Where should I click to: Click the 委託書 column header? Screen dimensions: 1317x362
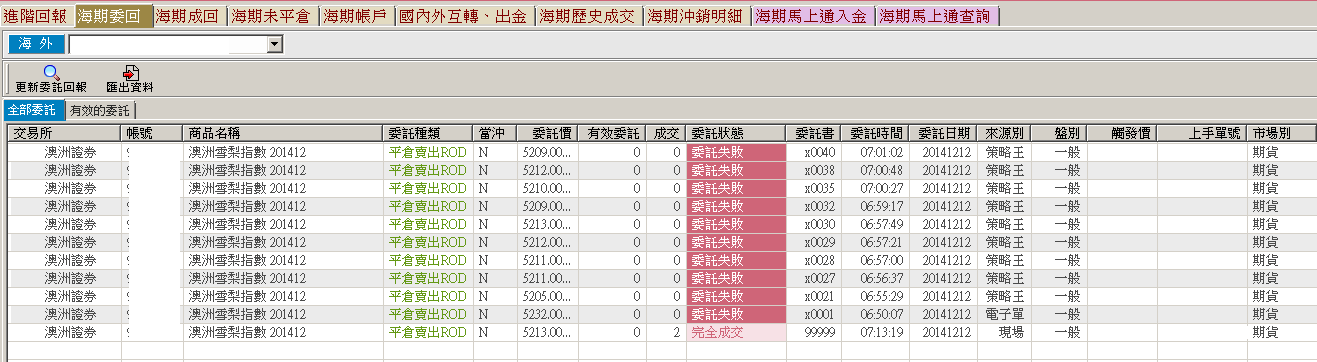pyautogui.click(x=813, y=133)
